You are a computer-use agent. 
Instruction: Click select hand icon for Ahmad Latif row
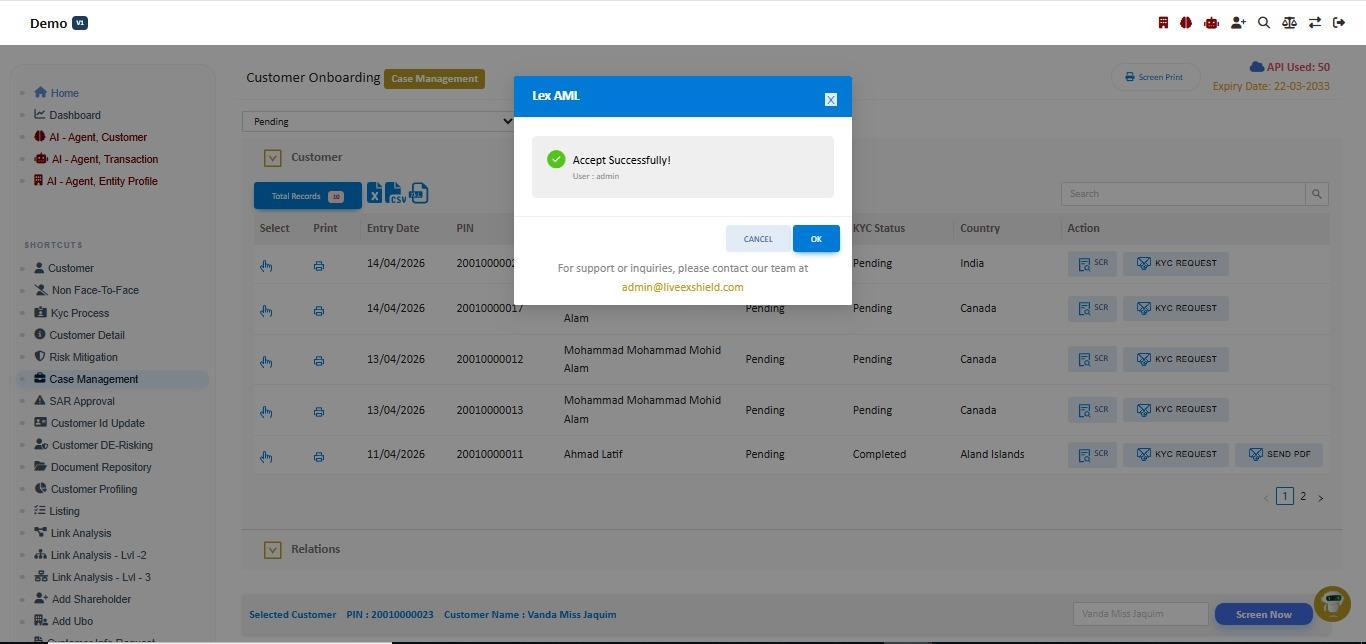point(266,456)
